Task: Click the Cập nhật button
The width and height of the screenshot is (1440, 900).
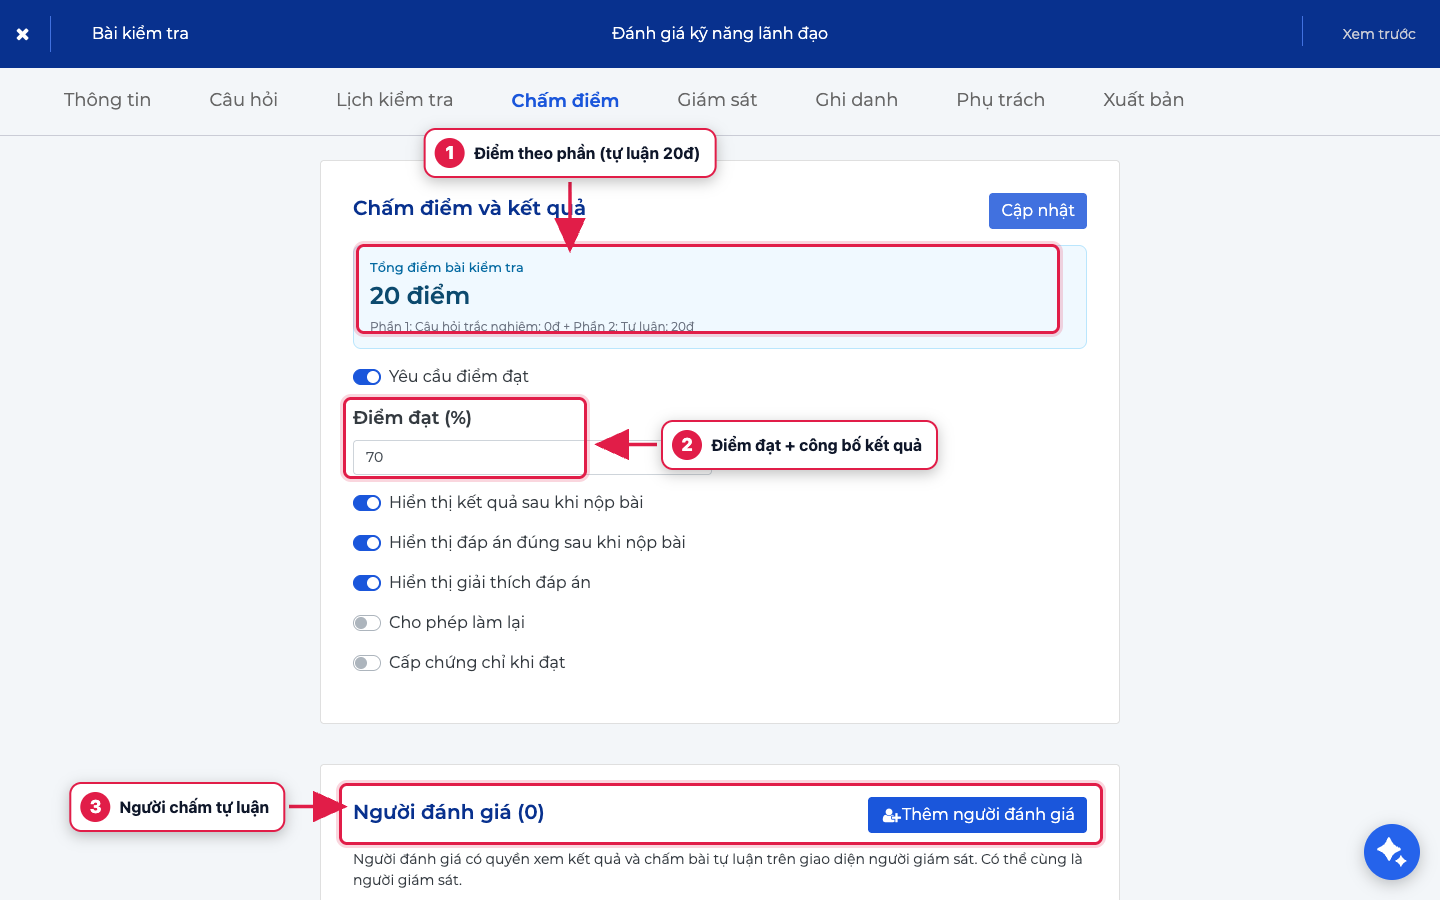Action: click(1037, 211)
